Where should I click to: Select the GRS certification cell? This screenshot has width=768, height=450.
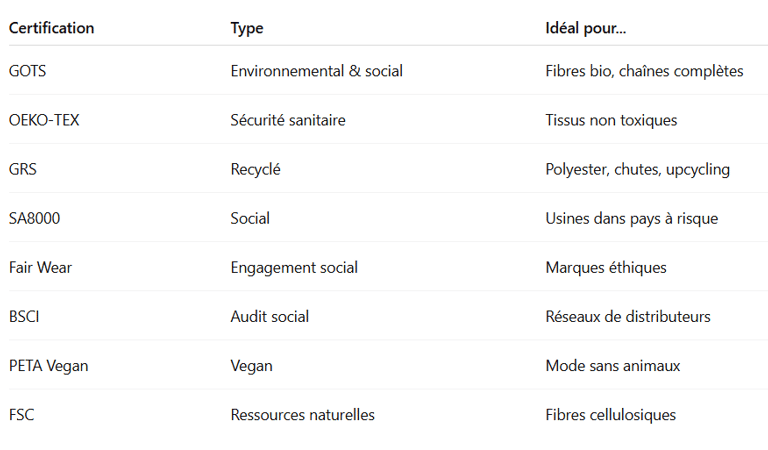[x=24, y=169]
